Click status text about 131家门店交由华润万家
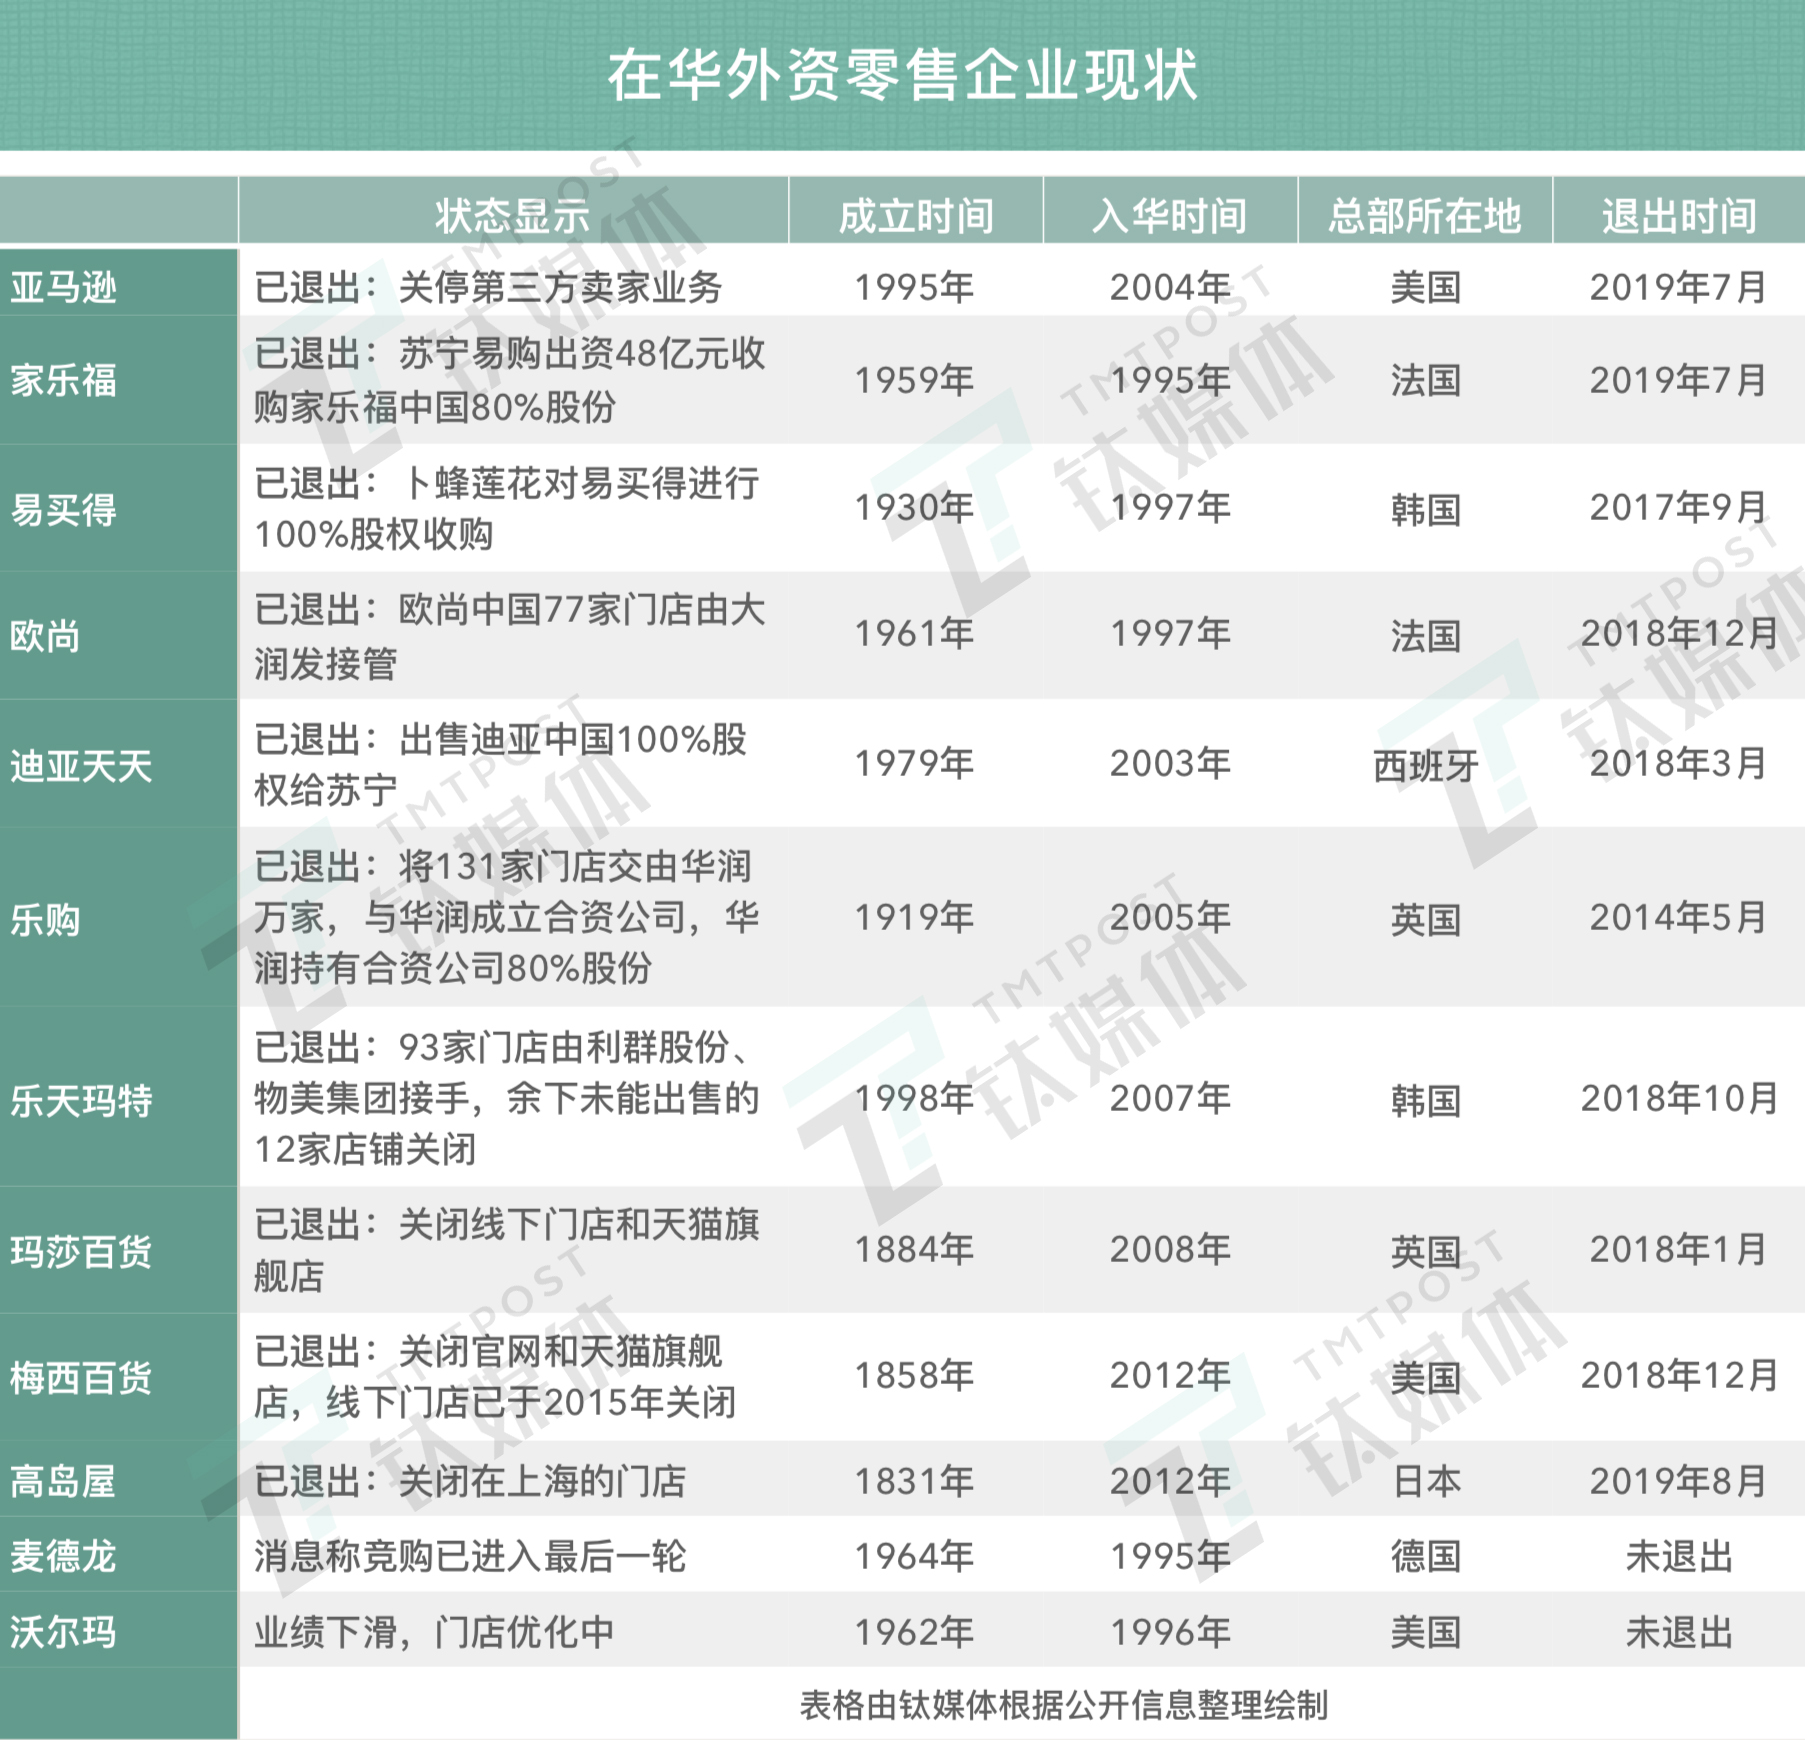This screenshot has width=1805, height=1740. tap(506, 917)
